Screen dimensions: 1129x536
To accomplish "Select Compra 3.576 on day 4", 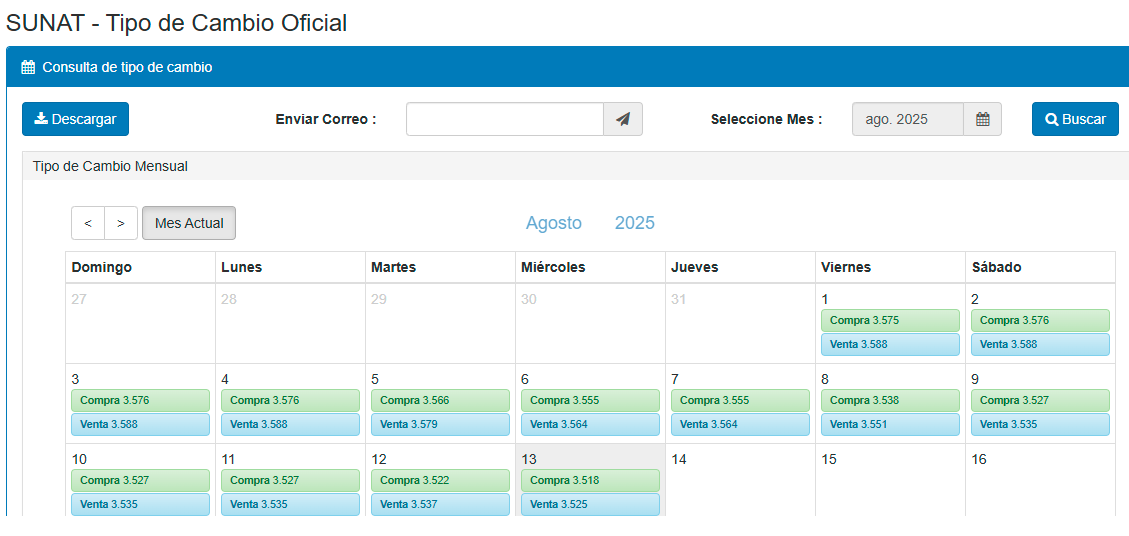I will click(x=290, y=401).
